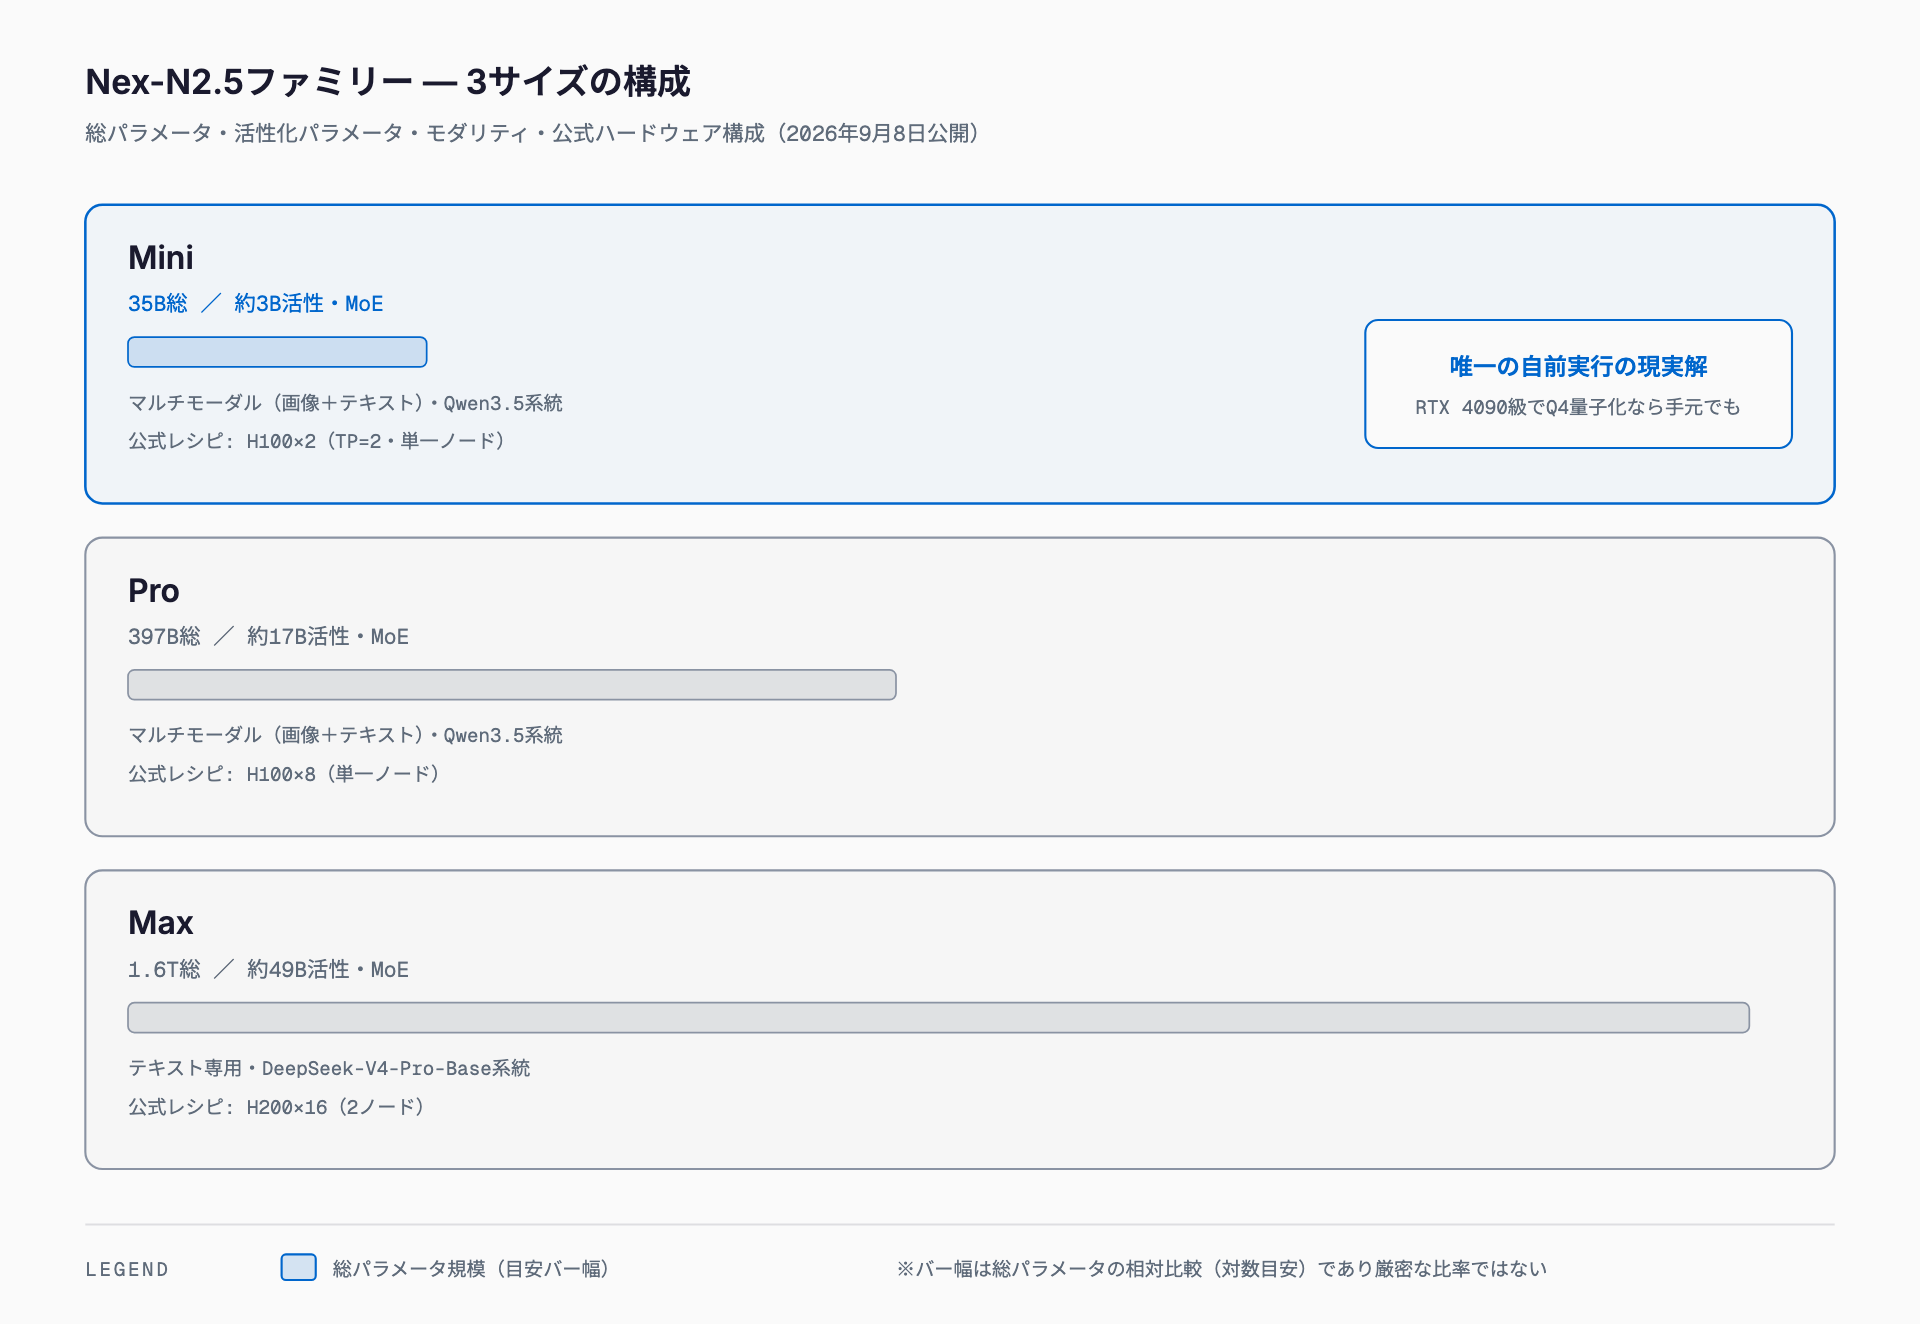Click the text 1.6T総 ／ 約49B活性・MoE
Screen dimensions: 1920x1324
pos(269,970)
